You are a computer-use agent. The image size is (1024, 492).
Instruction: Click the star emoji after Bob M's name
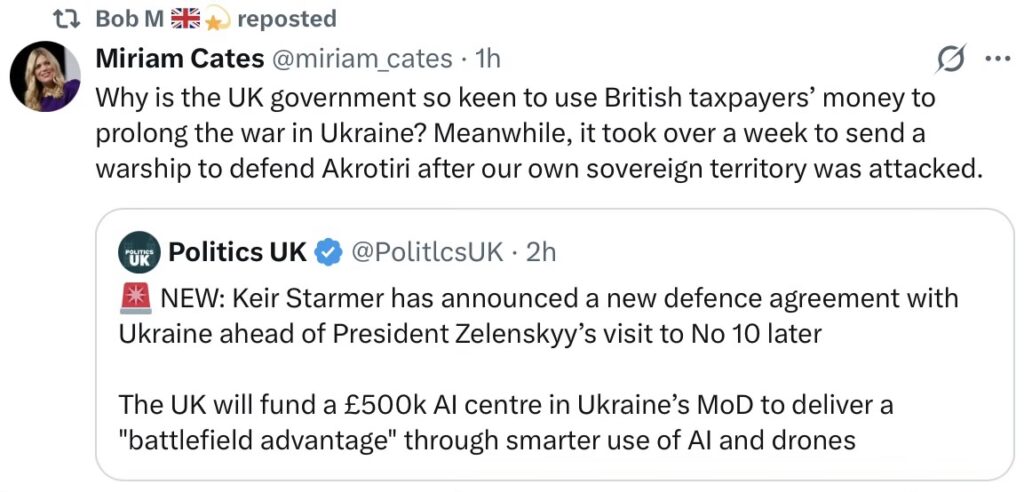[218, 18]
